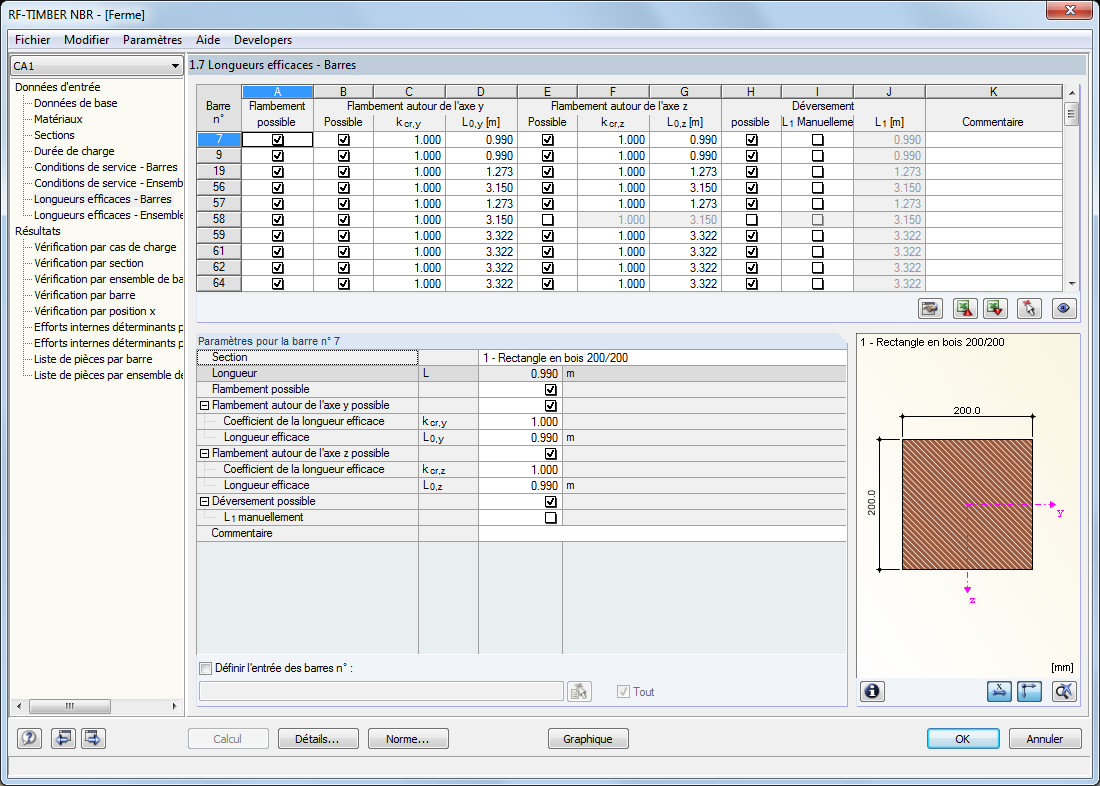Open the cross-section info button

[x=873, y=691]
